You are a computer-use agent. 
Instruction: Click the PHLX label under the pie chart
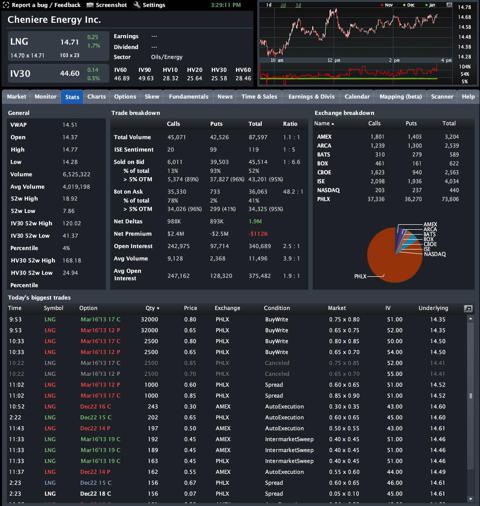coord(360,277)
